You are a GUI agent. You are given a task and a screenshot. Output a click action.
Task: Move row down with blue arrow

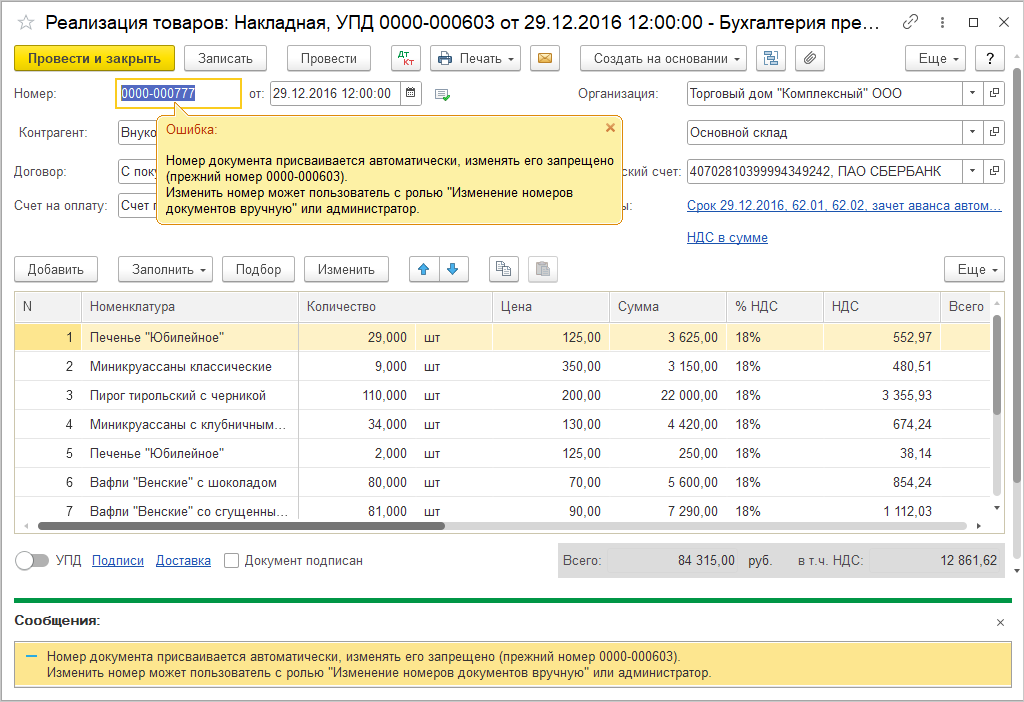(453, 269)
